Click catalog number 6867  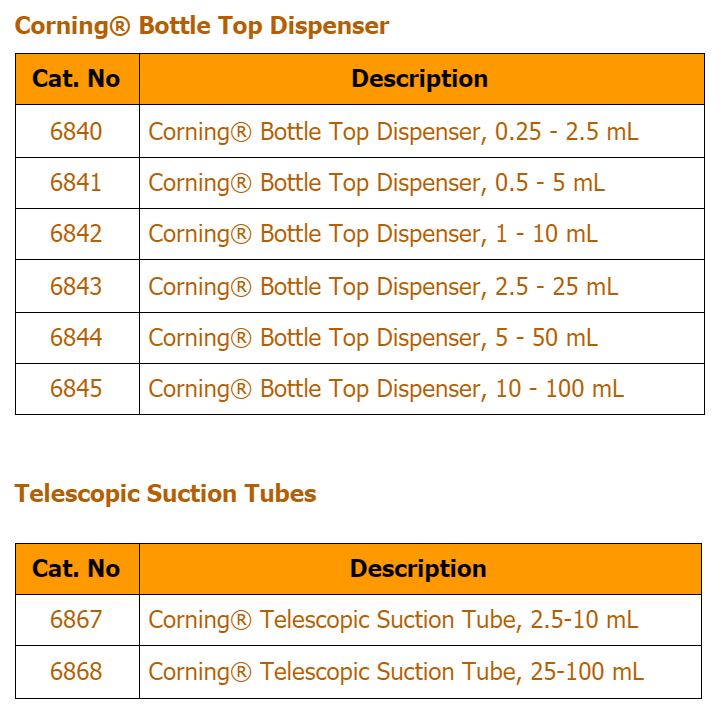pos(76,619)
